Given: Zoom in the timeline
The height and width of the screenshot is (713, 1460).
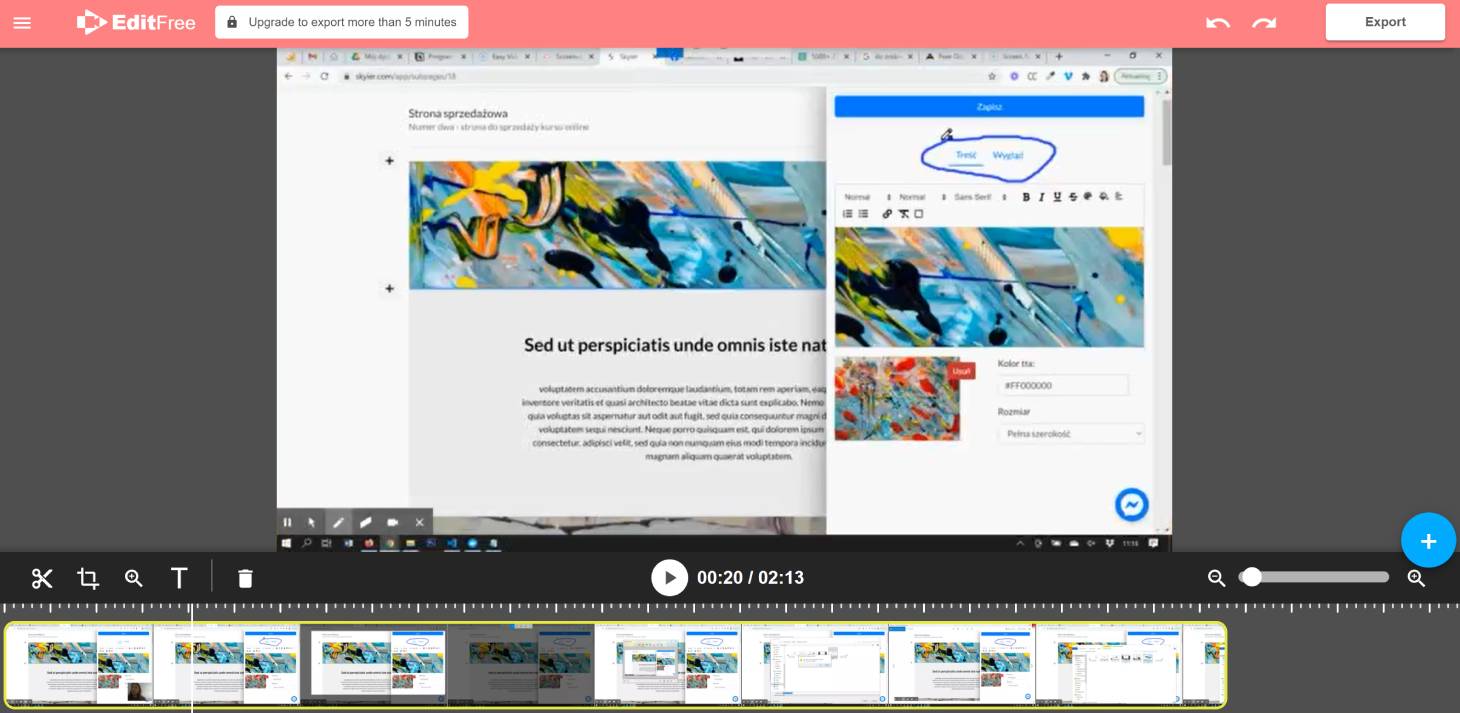Looking at the screenshot, I should coord(1416,578).
